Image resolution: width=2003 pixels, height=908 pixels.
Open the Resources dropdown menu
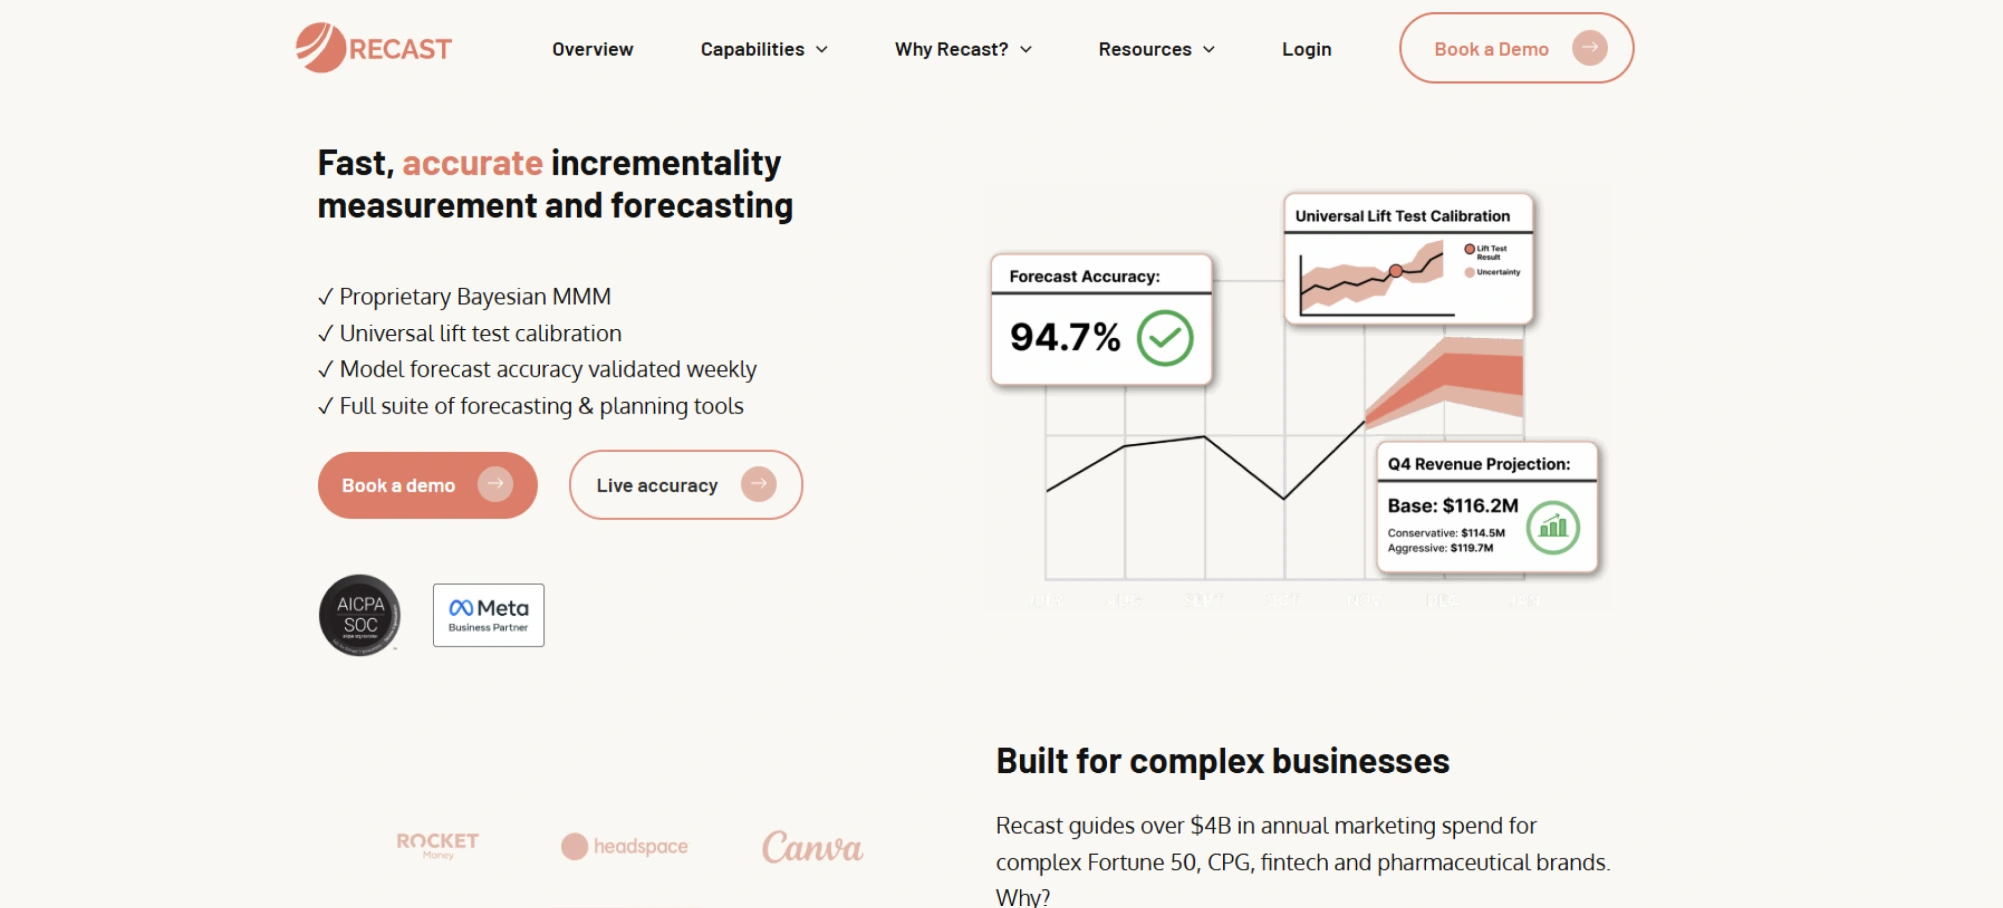pyautogui.click(x=1156, y=49)
